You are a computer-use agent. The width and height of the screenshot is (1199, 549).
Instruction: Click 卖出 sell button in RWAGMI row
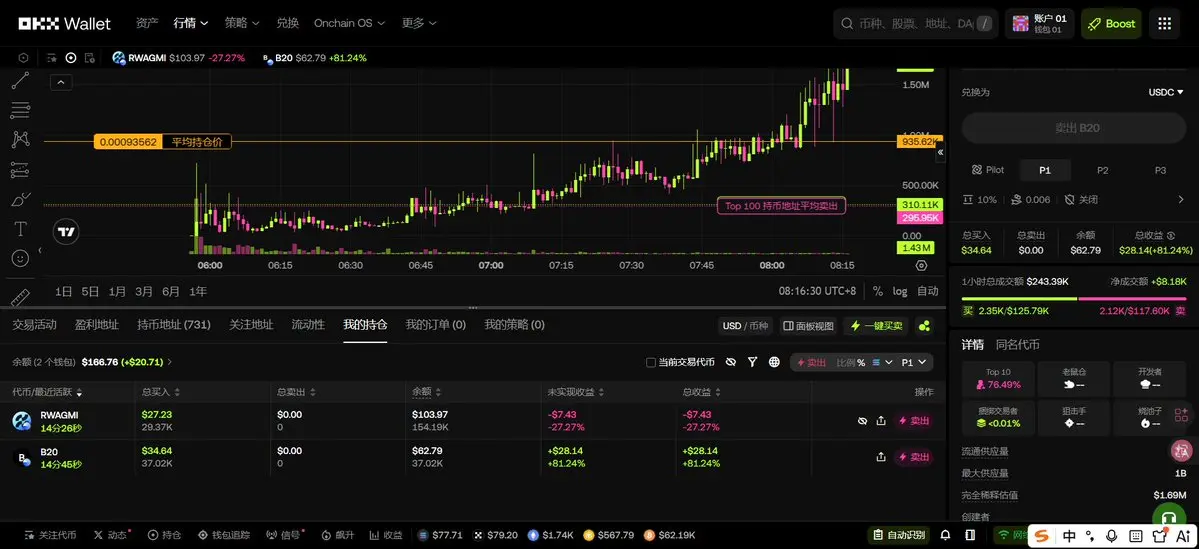[x=914, y=421]
